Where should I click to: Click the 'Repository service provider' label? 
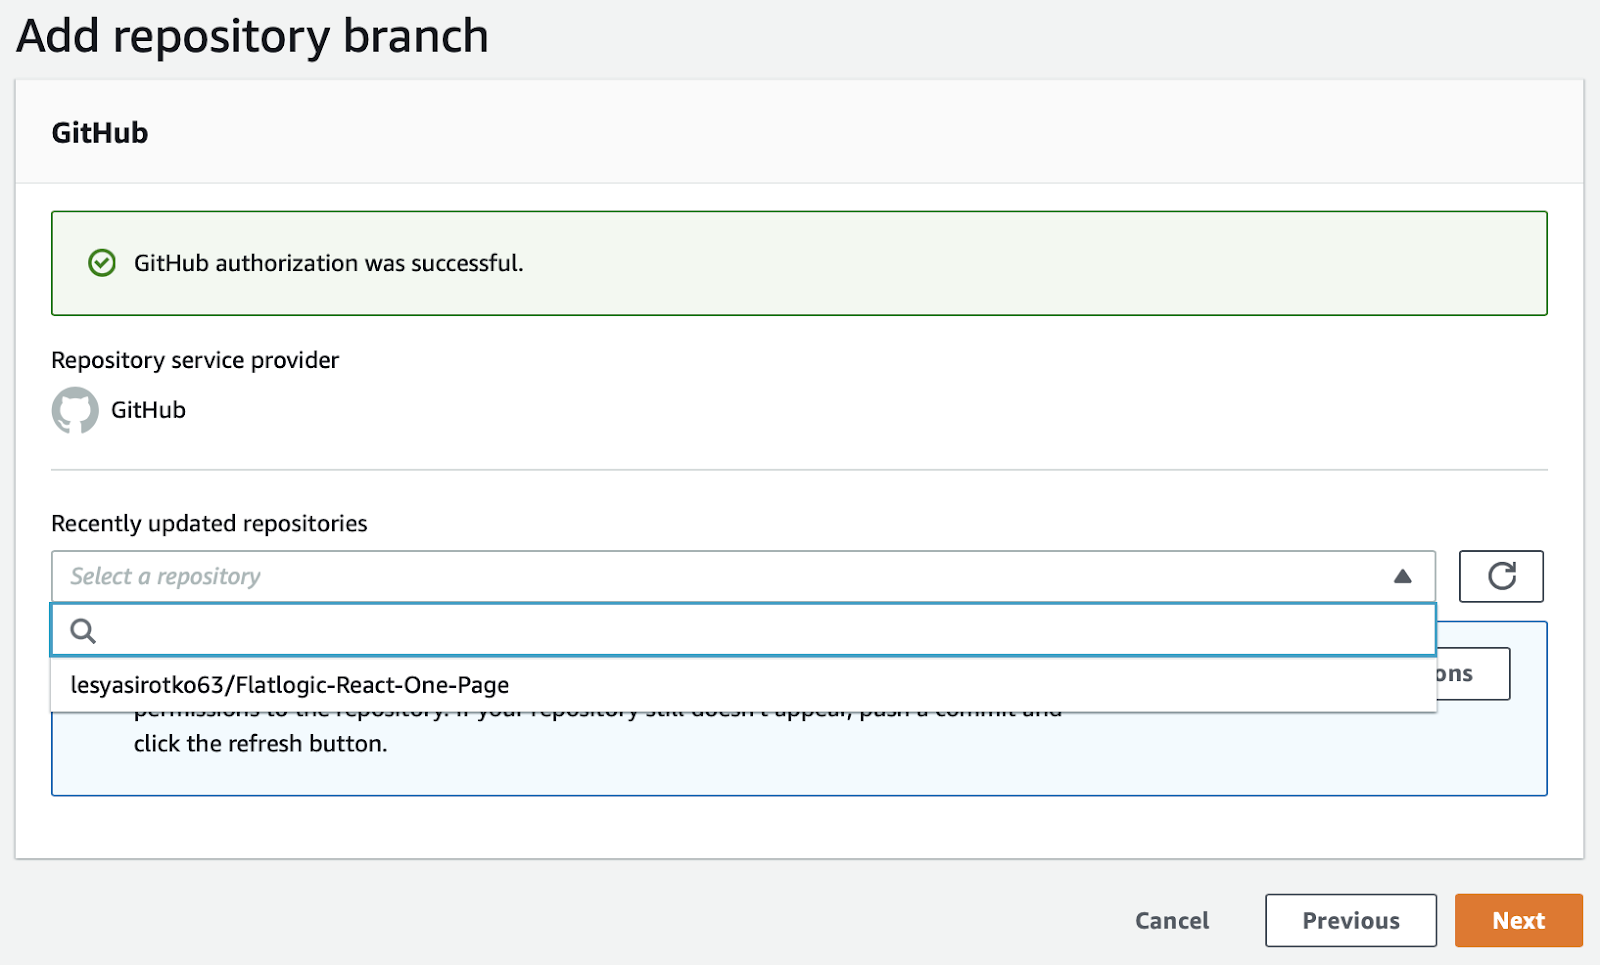(x=195, y=360)
